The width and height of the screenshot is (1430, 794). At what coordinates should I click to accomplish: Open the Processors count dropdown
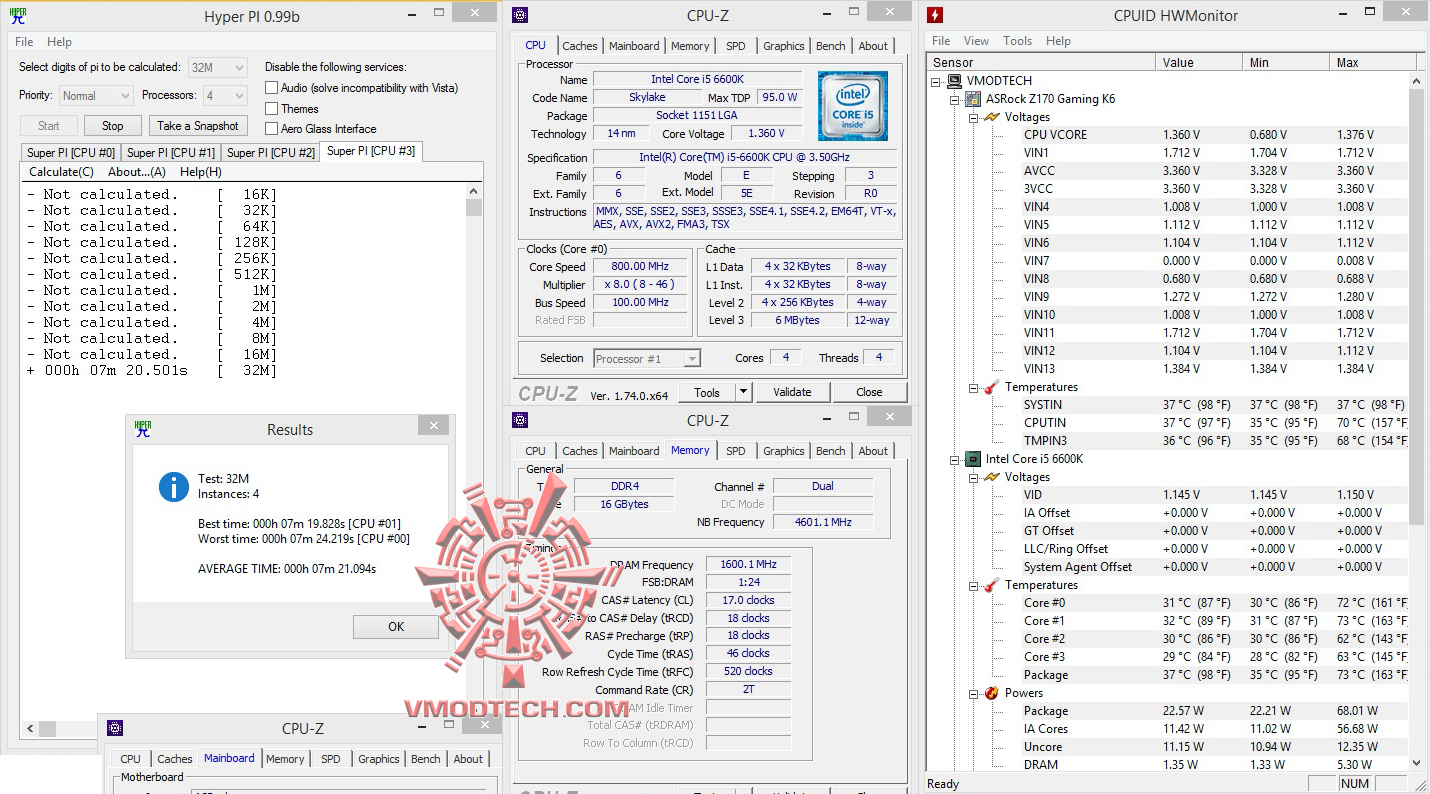(x=225, y=96)
